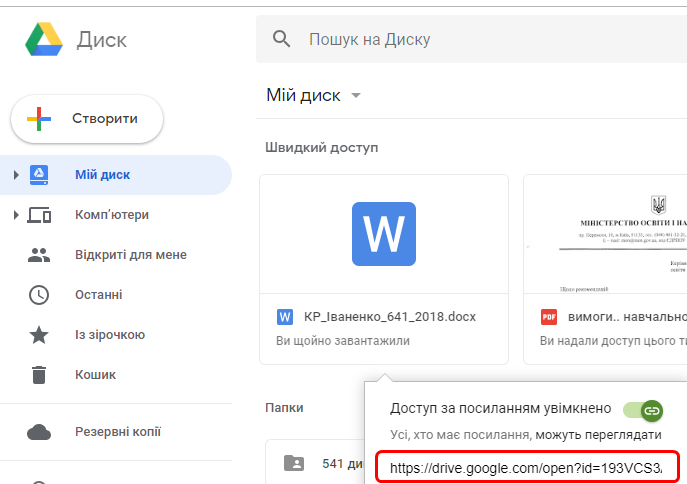Click the Із зірочкою star icon
This screenshot has width=687, height=484.
point(39,335)
